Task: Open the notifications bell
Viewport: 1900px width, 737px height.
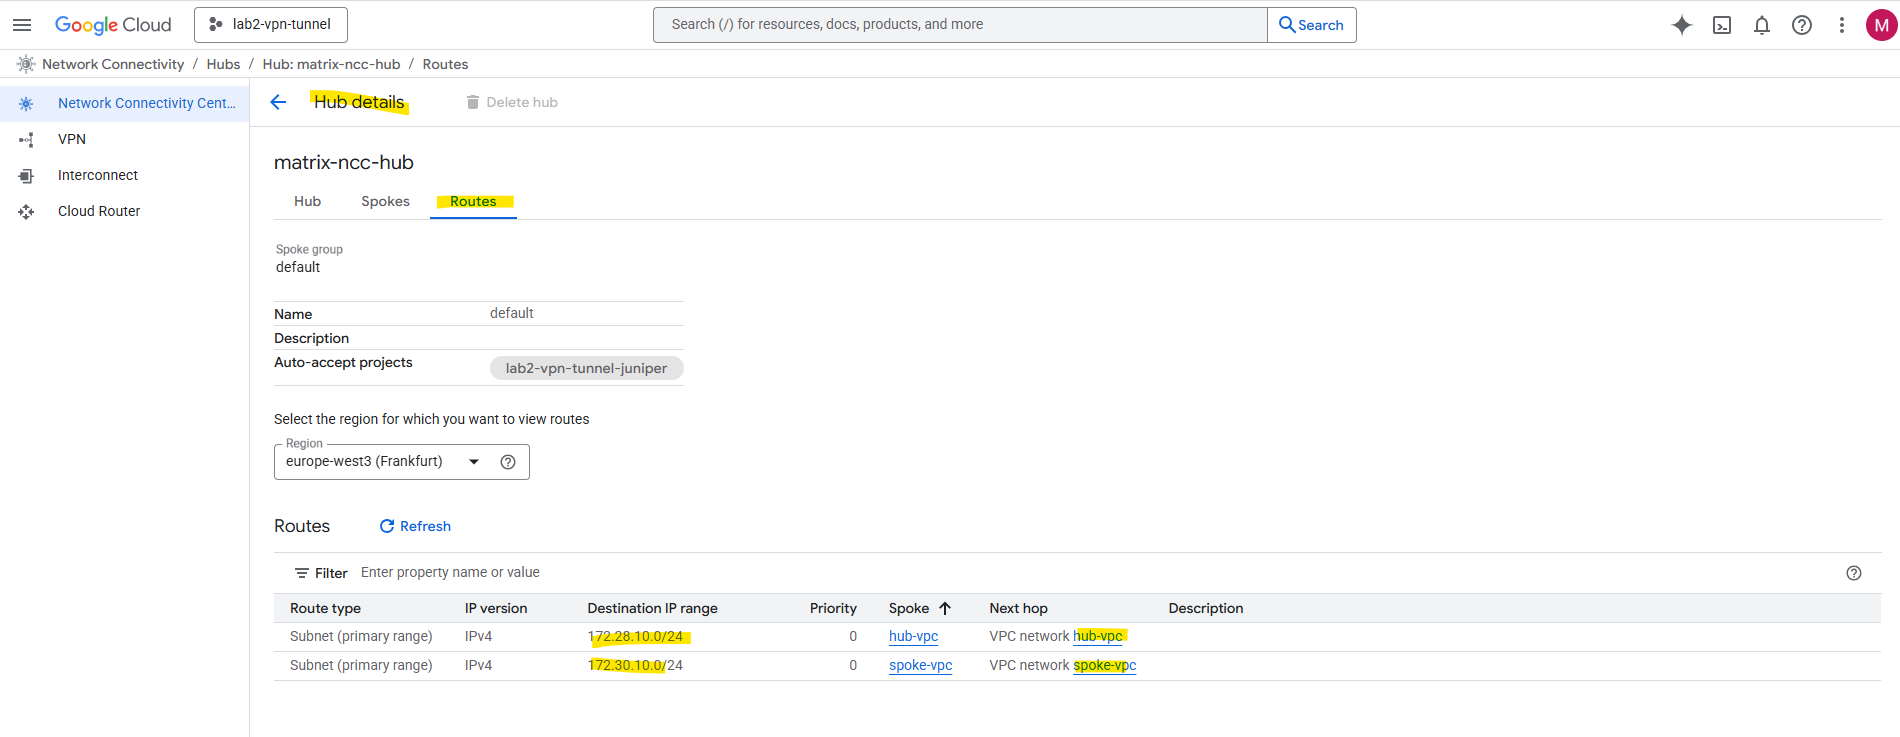Action: coord(1761,25)
